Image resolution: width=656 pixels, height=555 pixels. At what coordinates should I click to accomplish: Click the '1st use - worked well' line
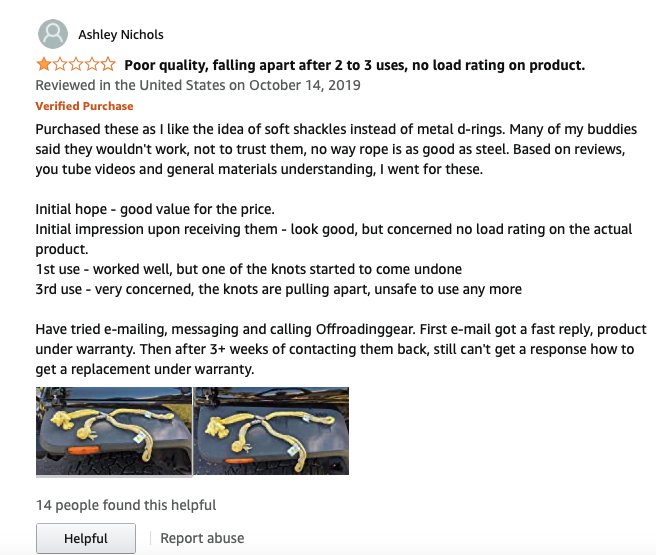pos(249,269)
